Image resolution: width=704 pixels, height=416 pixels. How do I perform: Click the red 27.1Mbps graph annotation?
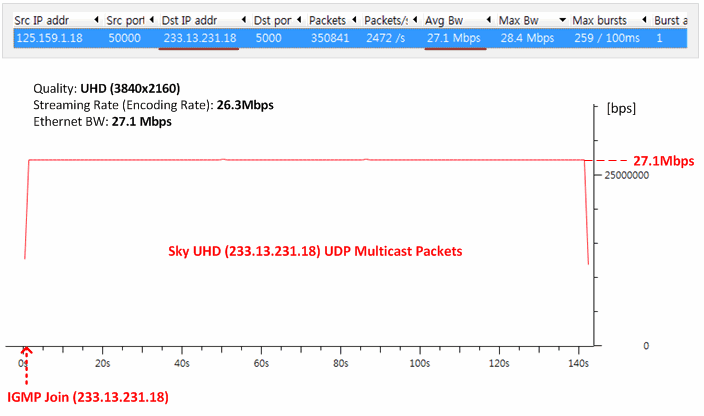tap(664, 161)
